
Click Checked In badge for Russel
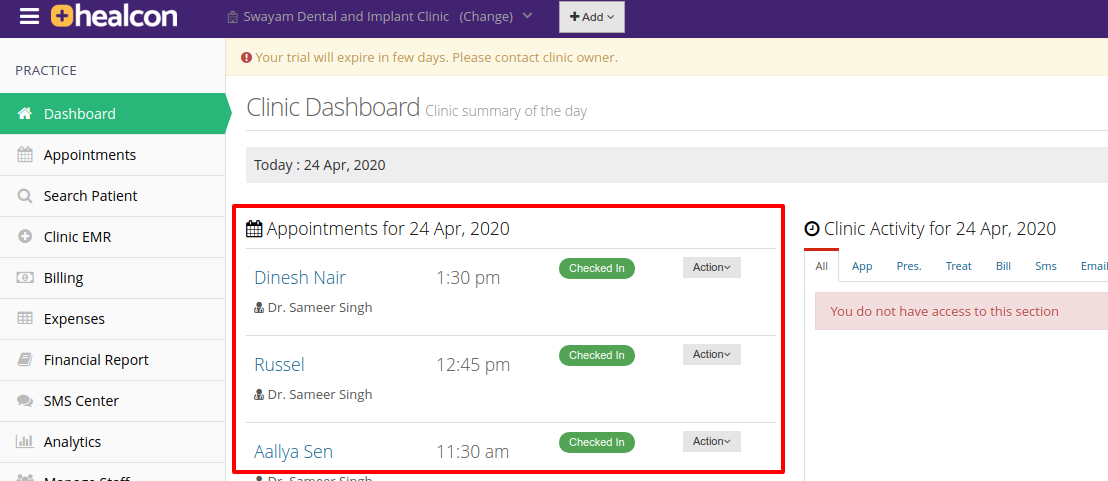click(x=596, y=355)
